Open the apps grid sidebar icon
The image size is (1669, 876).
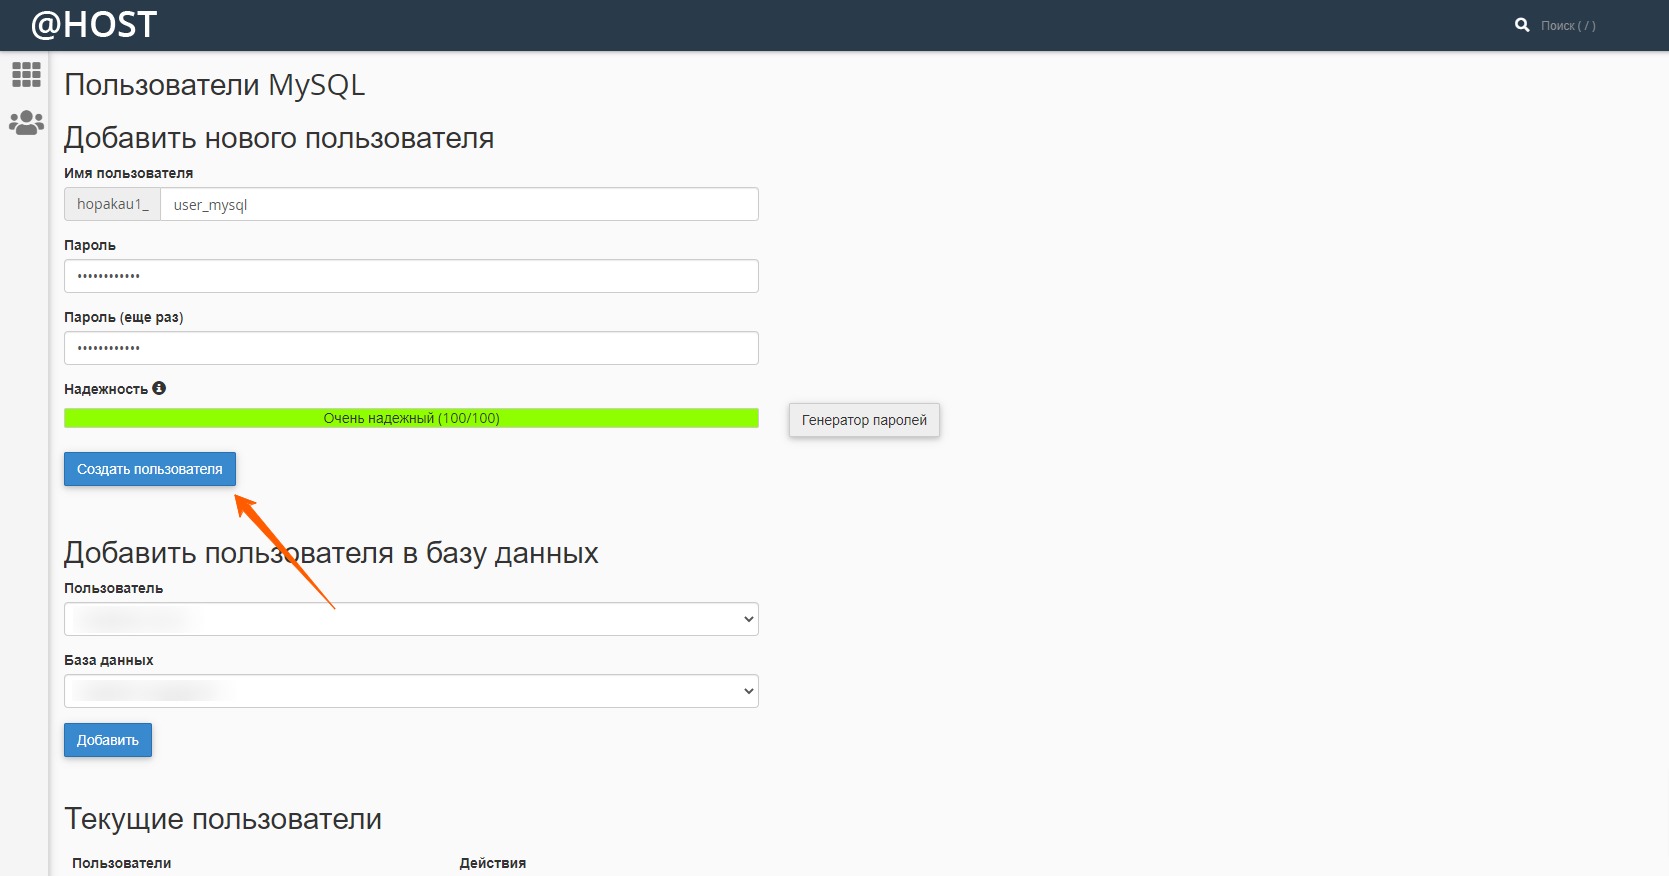(26, 74)
